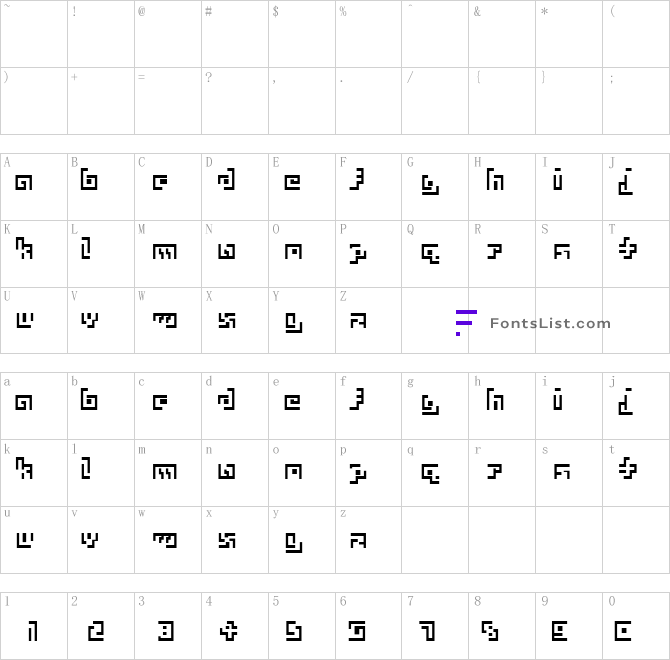The width and height of the screenshot is (670, 660).
Task: Click the purple F logo icon
Action: coord(464,321)
